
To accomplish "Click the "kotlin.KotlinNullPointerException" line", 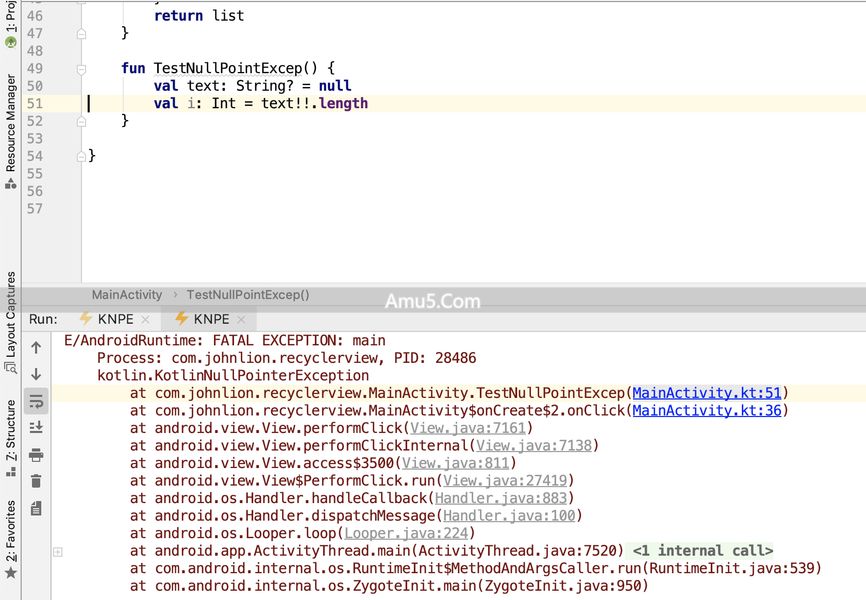I will pyautogui.click(x=233, y=376).
